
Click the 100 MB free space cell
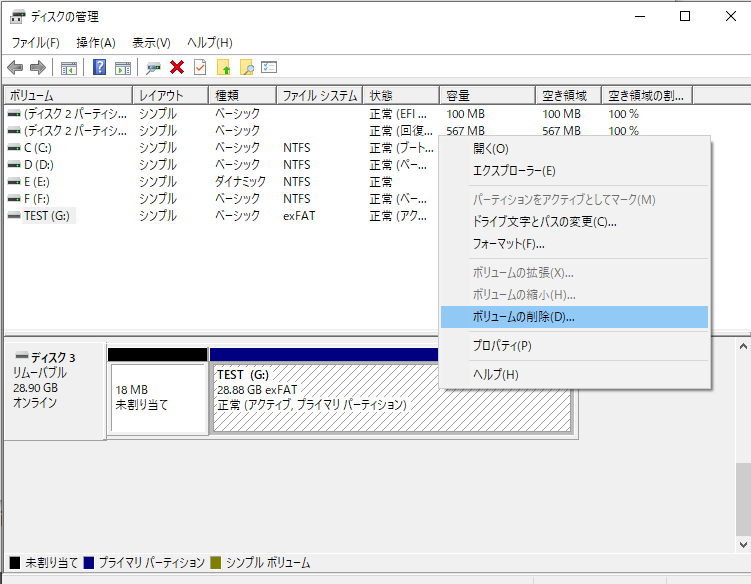561,114
